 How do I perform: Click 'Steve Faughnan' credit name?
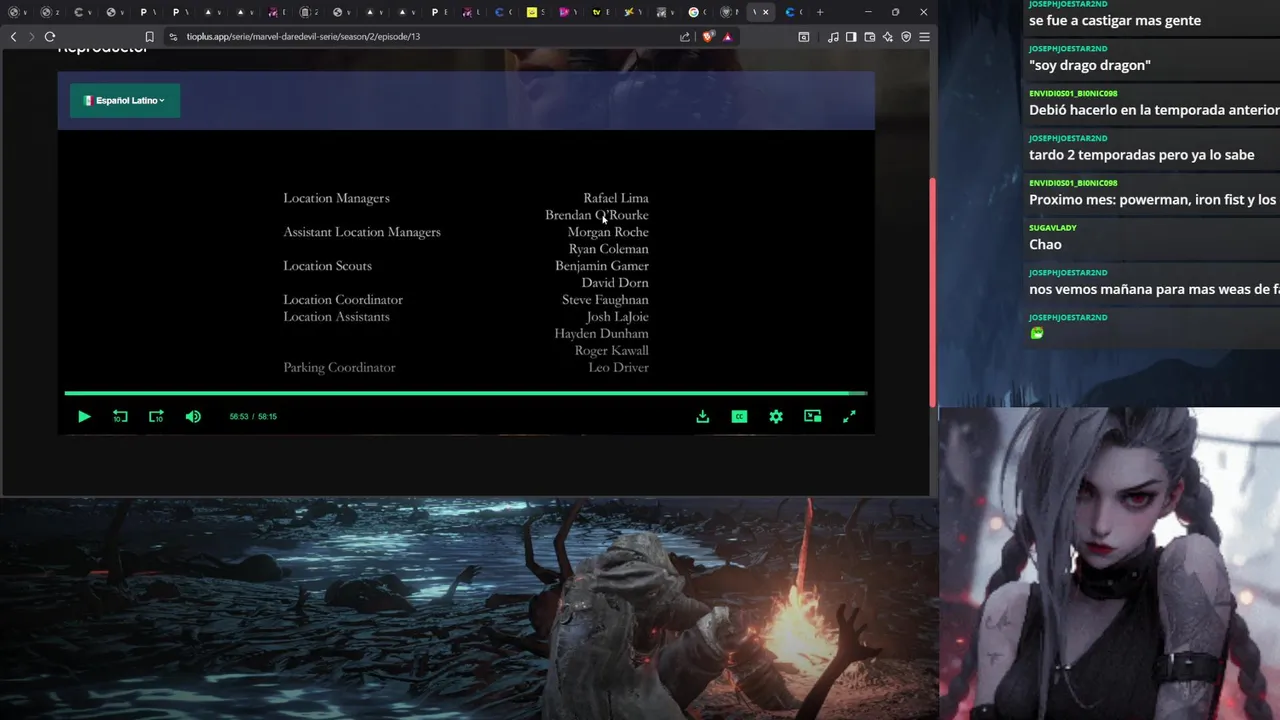605,300
